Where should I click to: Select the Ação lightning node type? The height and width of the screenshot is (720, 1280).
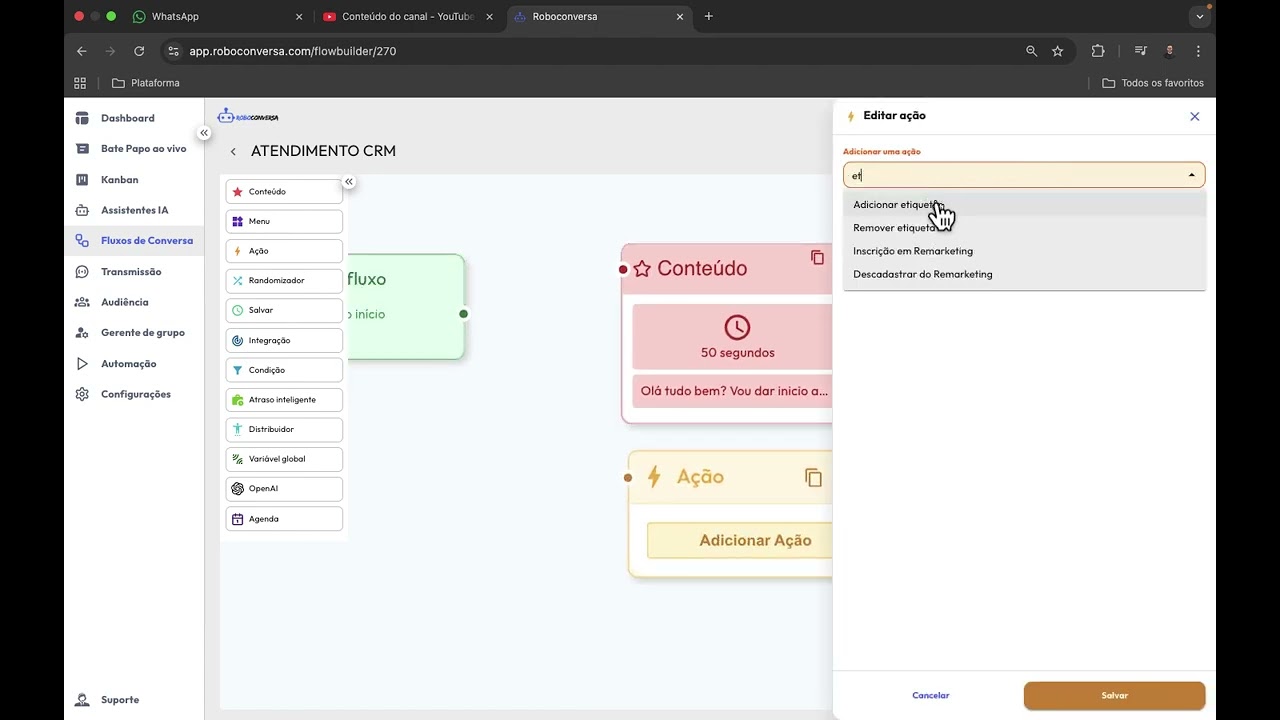coord(284,251)
